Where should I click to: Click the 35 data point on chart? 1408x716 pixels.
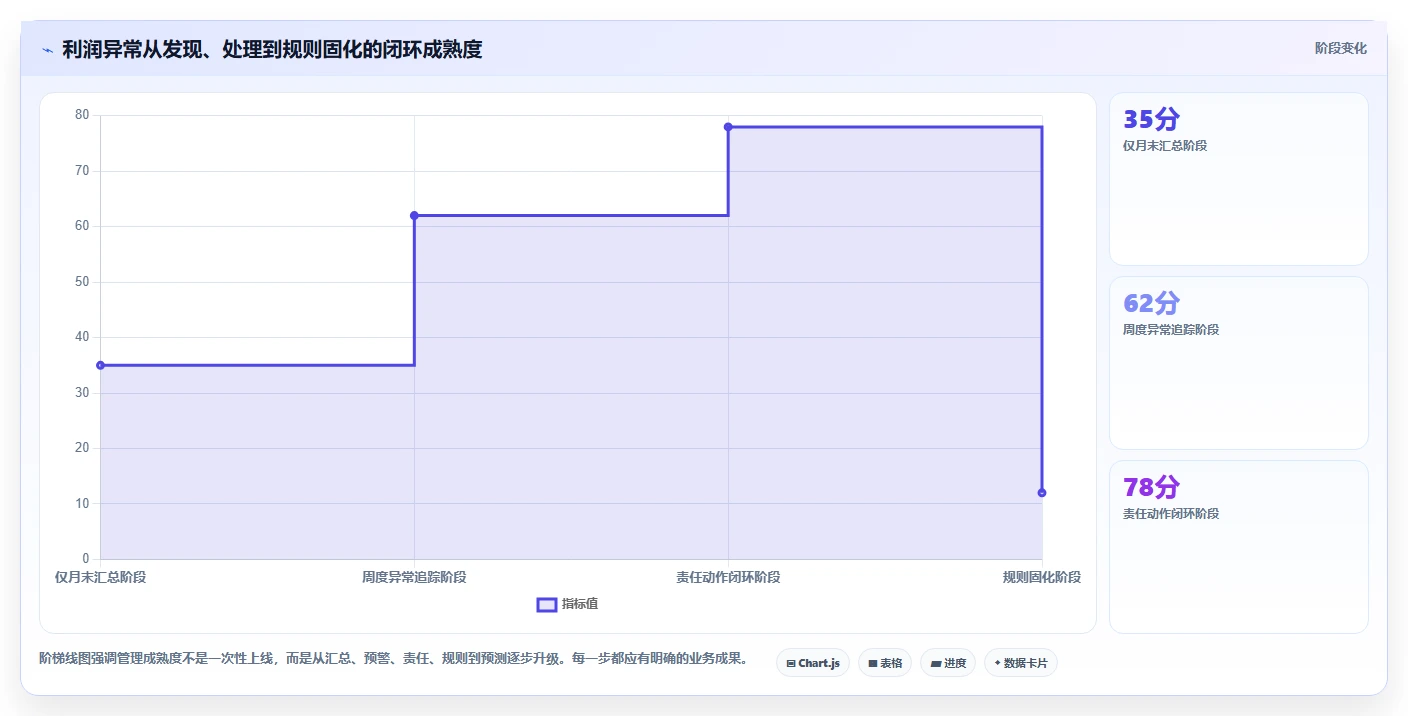(x=100, y=365)
